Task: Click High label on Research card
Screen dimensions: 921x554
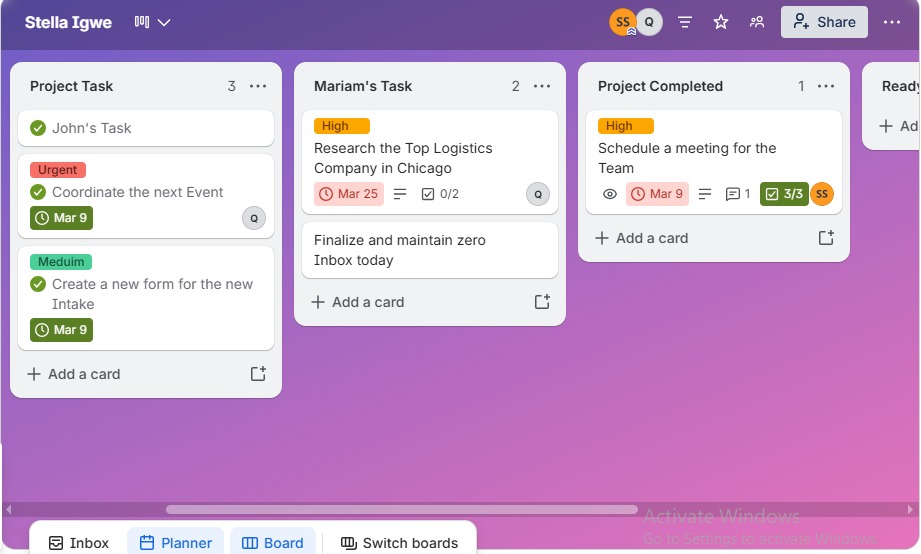Action: pos(342,126)
